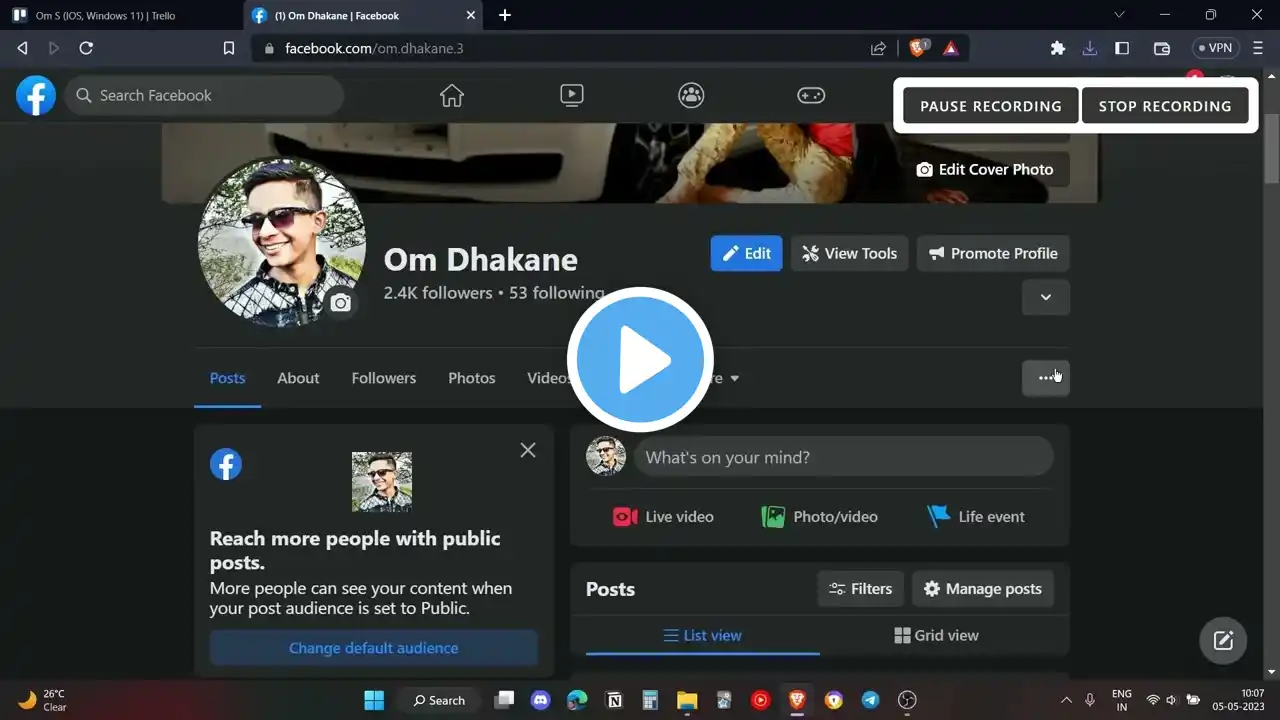Switch posts to List view
Image resolution: width=1280 pixels, height=720 pixels.
click(x=703, y=635)
